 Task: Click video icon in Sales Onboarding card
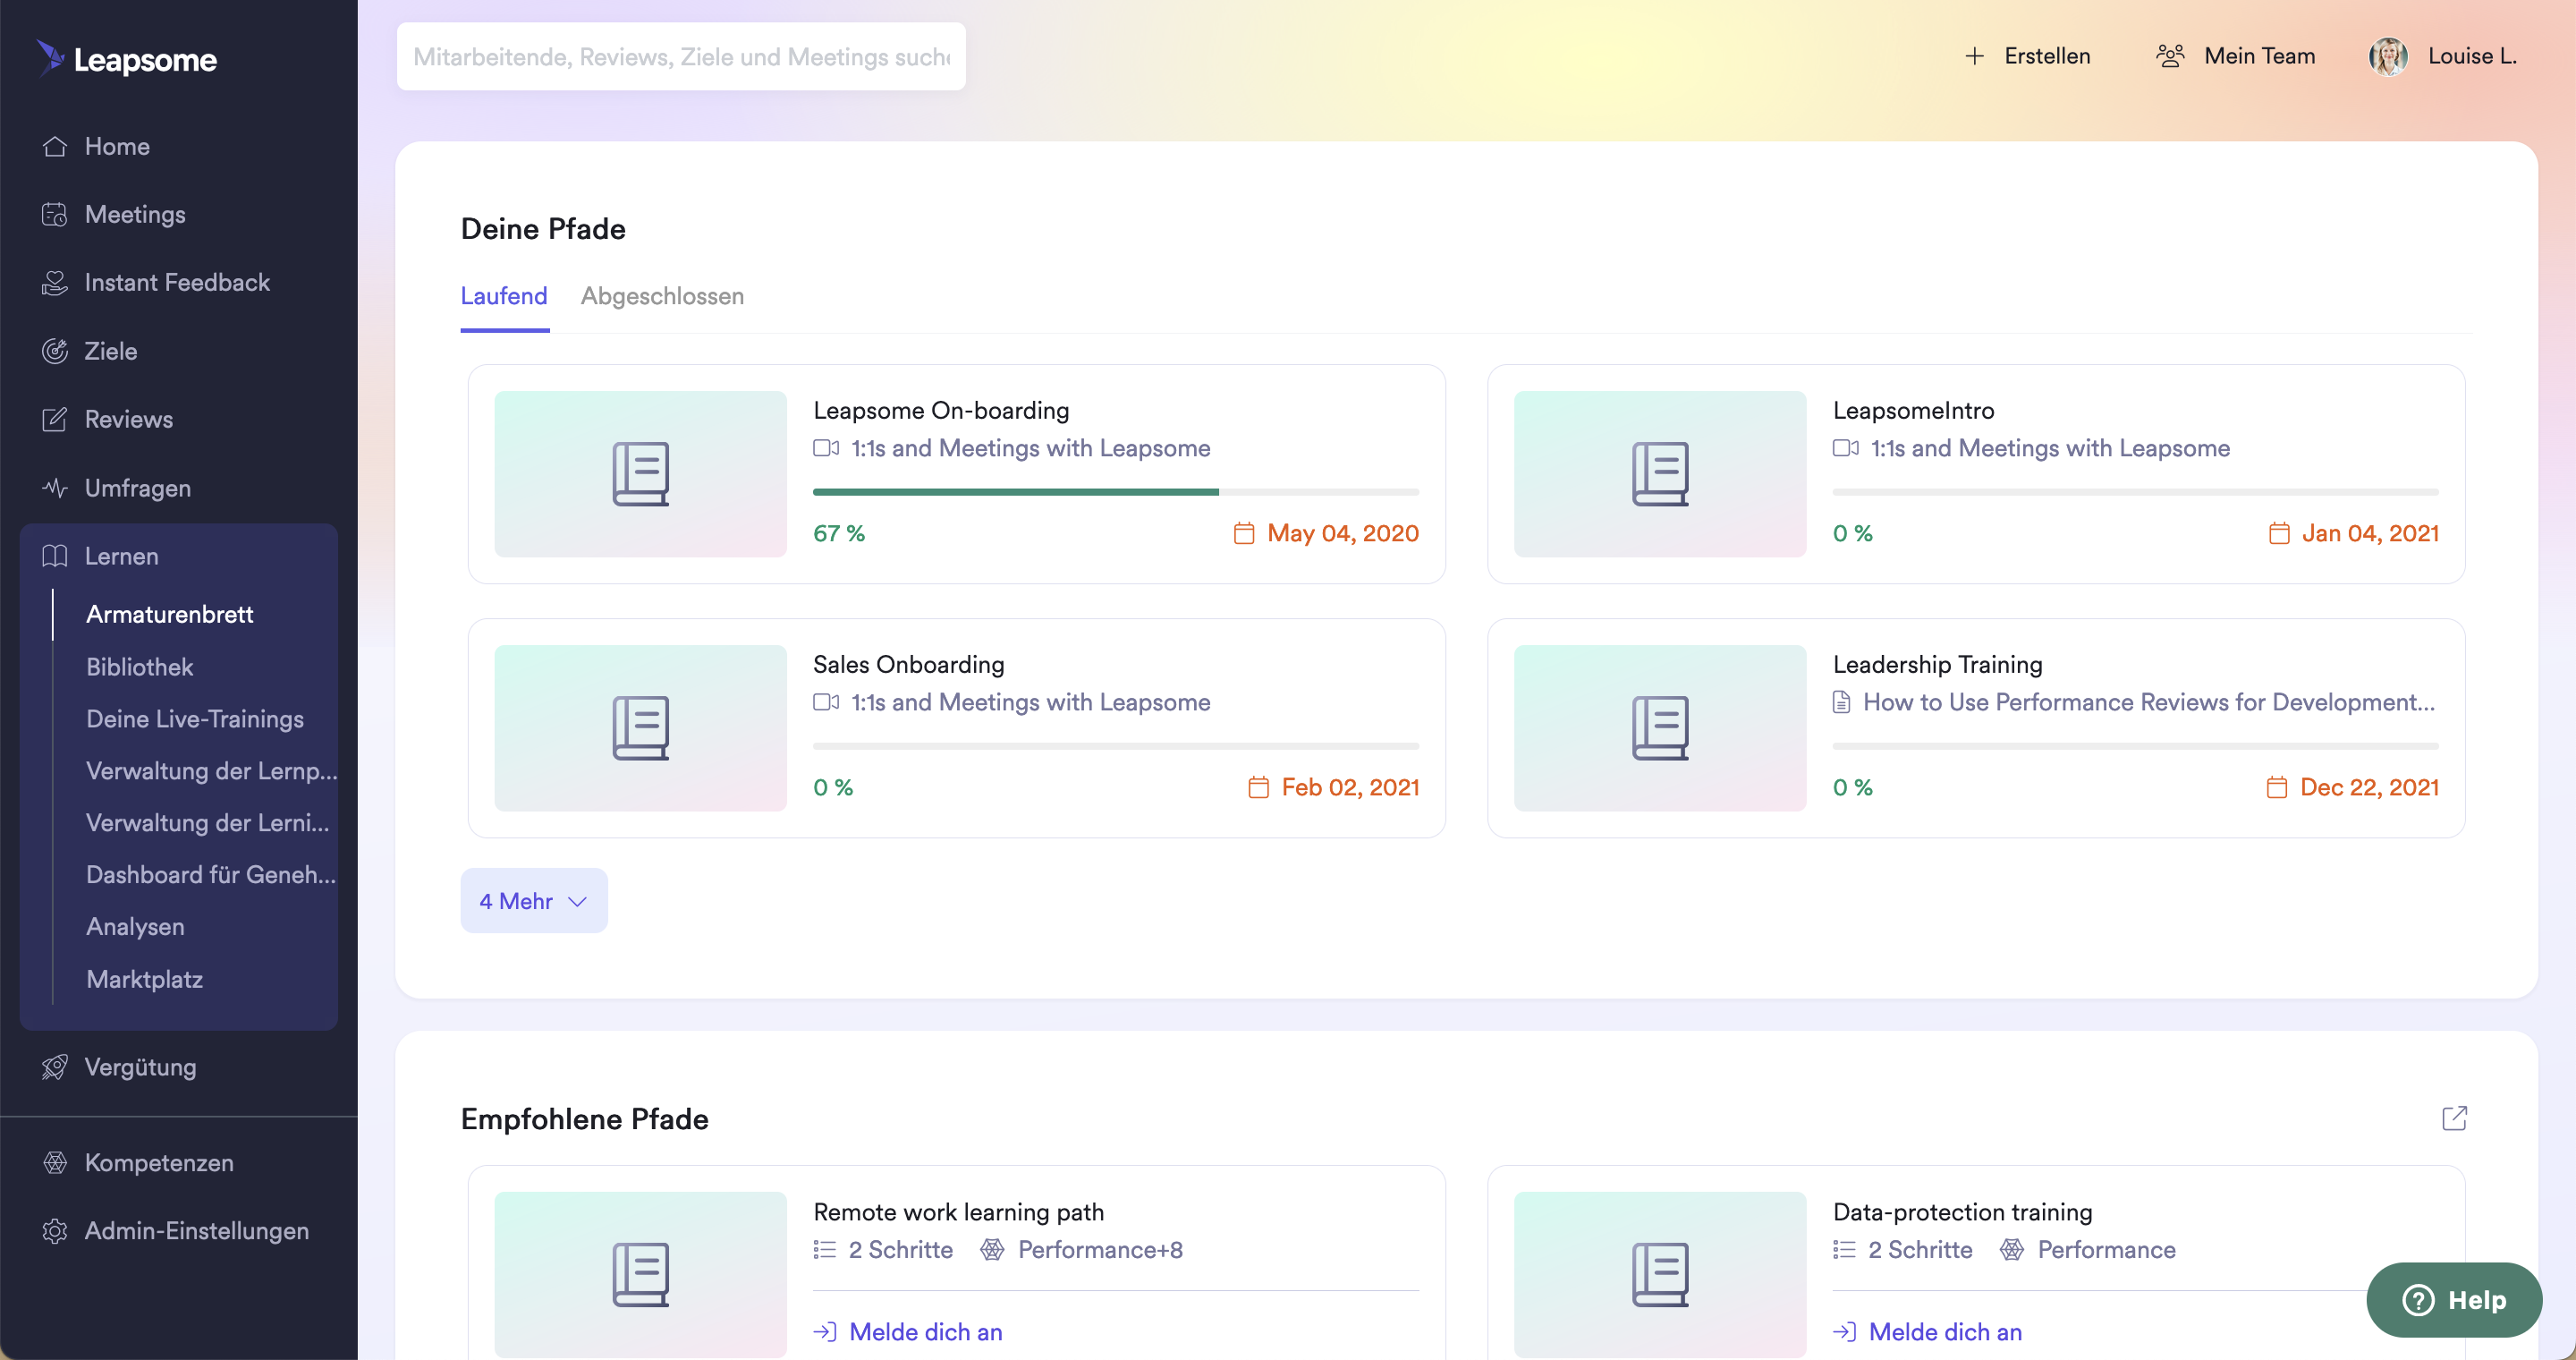(x=826, y=702)
